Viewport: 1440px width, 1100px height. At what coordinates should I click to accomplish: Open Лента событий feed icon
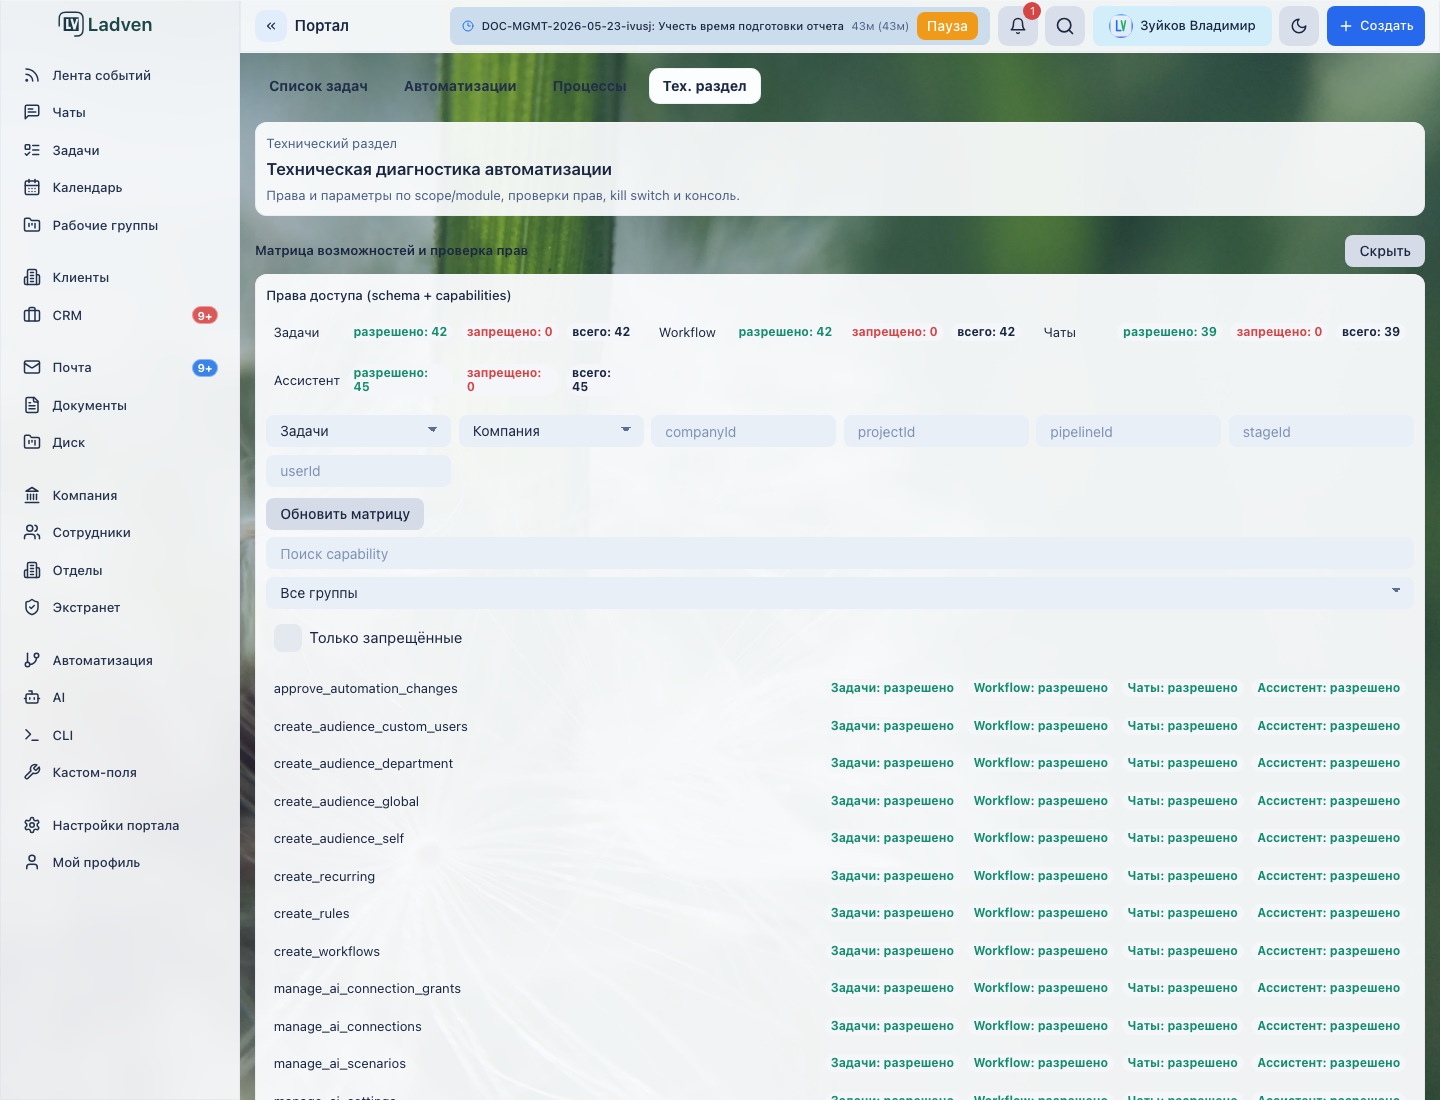click(32, 75)
